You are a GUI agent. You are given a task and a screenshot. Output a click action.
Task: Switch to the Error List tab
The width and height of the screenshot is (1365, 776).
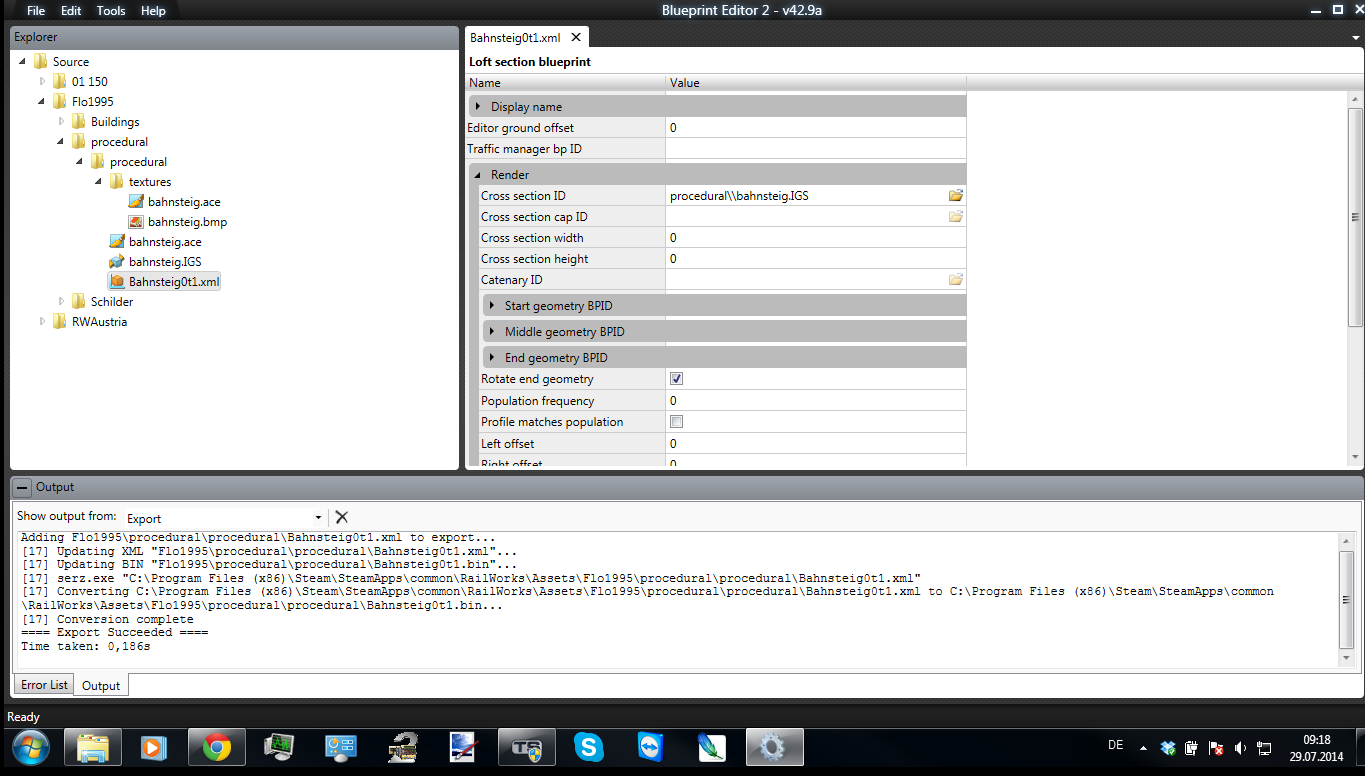(x=45, y=685)
